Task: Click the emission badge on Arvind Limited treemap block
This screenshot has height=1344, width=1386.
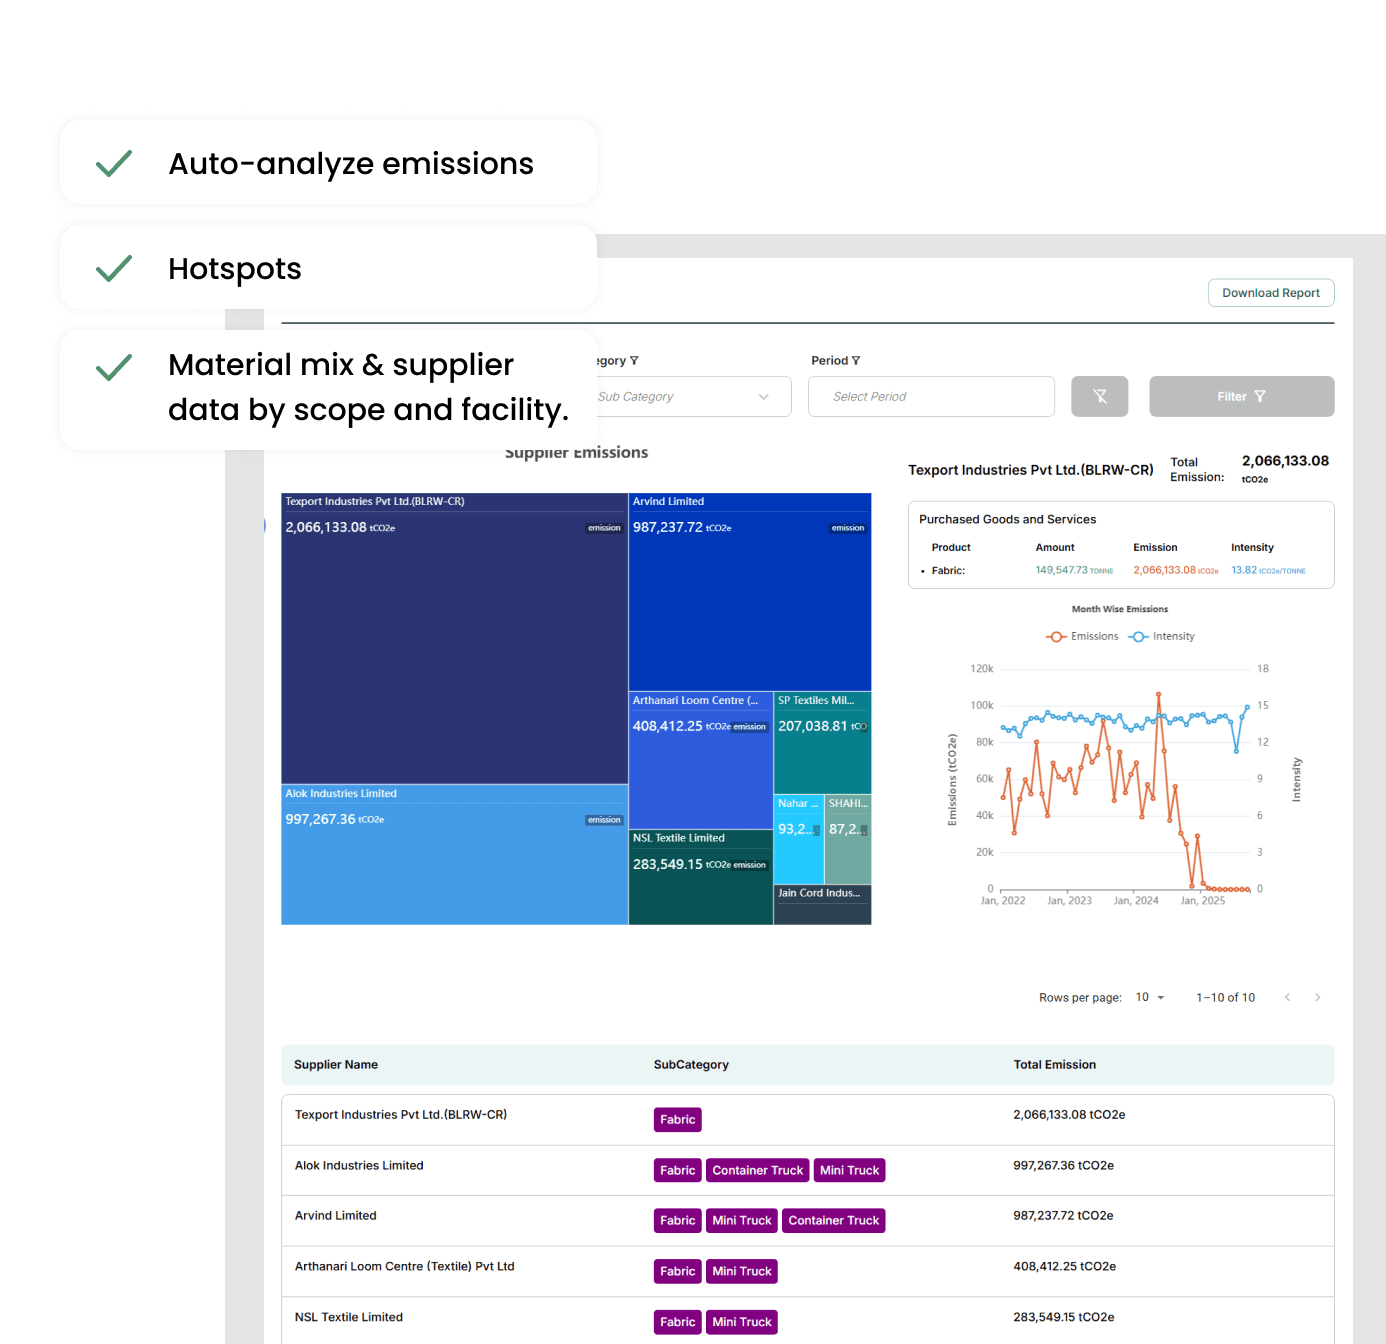Action: (848, 528)
